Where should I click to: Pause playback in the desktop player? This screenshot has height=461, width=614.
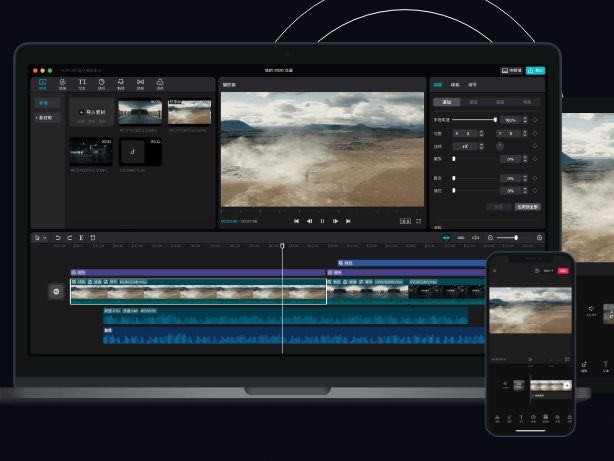(x=322, y=221)
